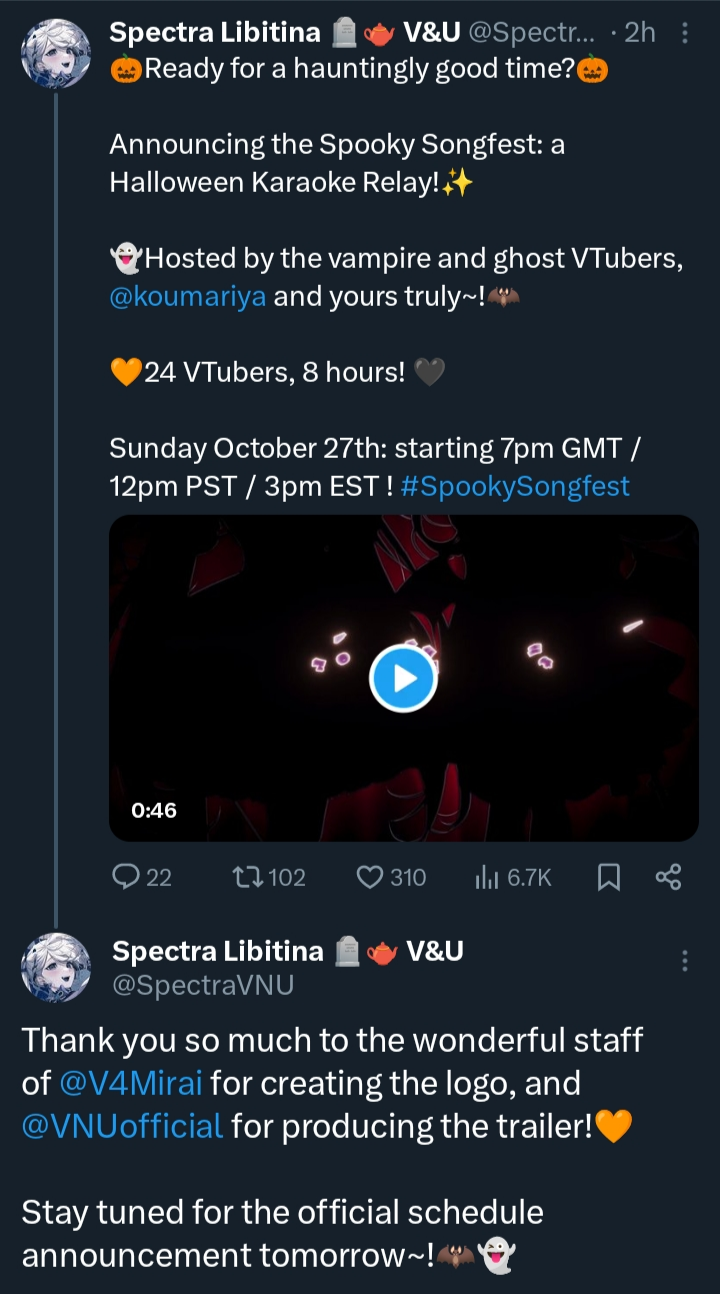Share the tweet via share icon
Screen dimensions: 720x1294
click(668, 877)
